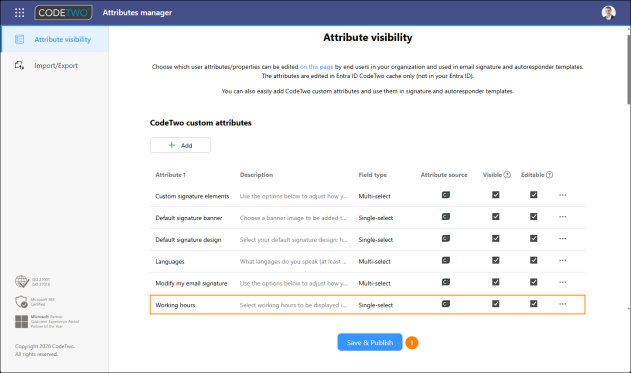Click attribute source icon for Default signature design
Image resolution: width=631 pixels, height=373 pixels.
(445, 239)
